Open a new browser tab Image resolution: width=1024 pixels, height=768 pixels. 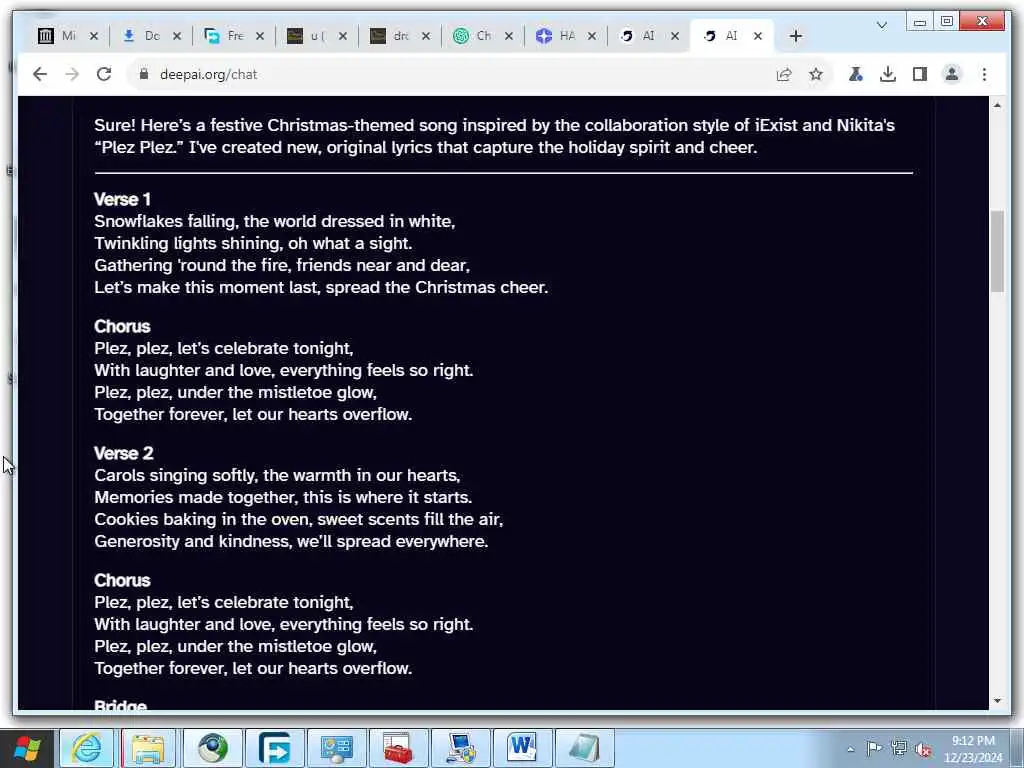click(x=795, y=36)
